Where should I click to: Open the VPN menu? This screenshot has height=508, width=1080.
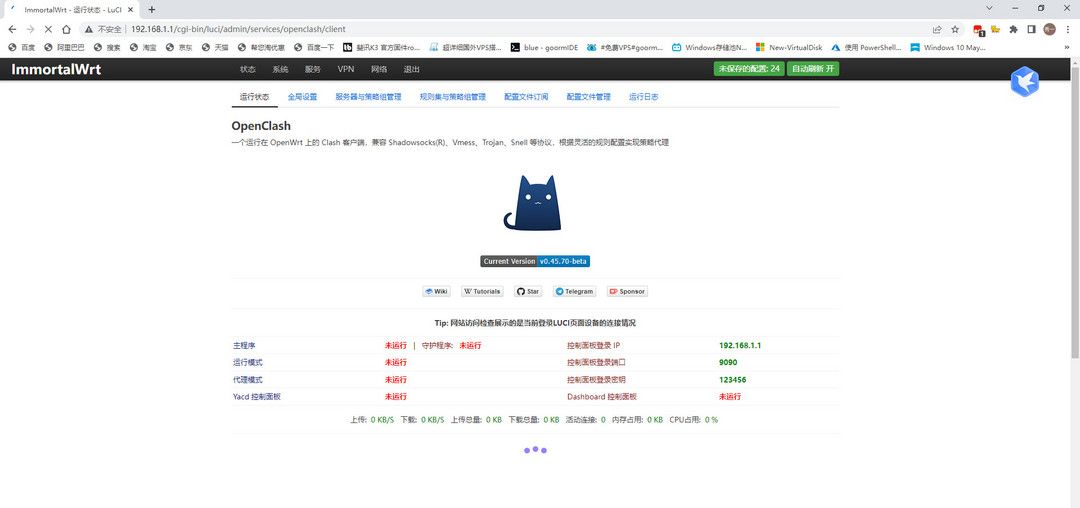(346, 69)
